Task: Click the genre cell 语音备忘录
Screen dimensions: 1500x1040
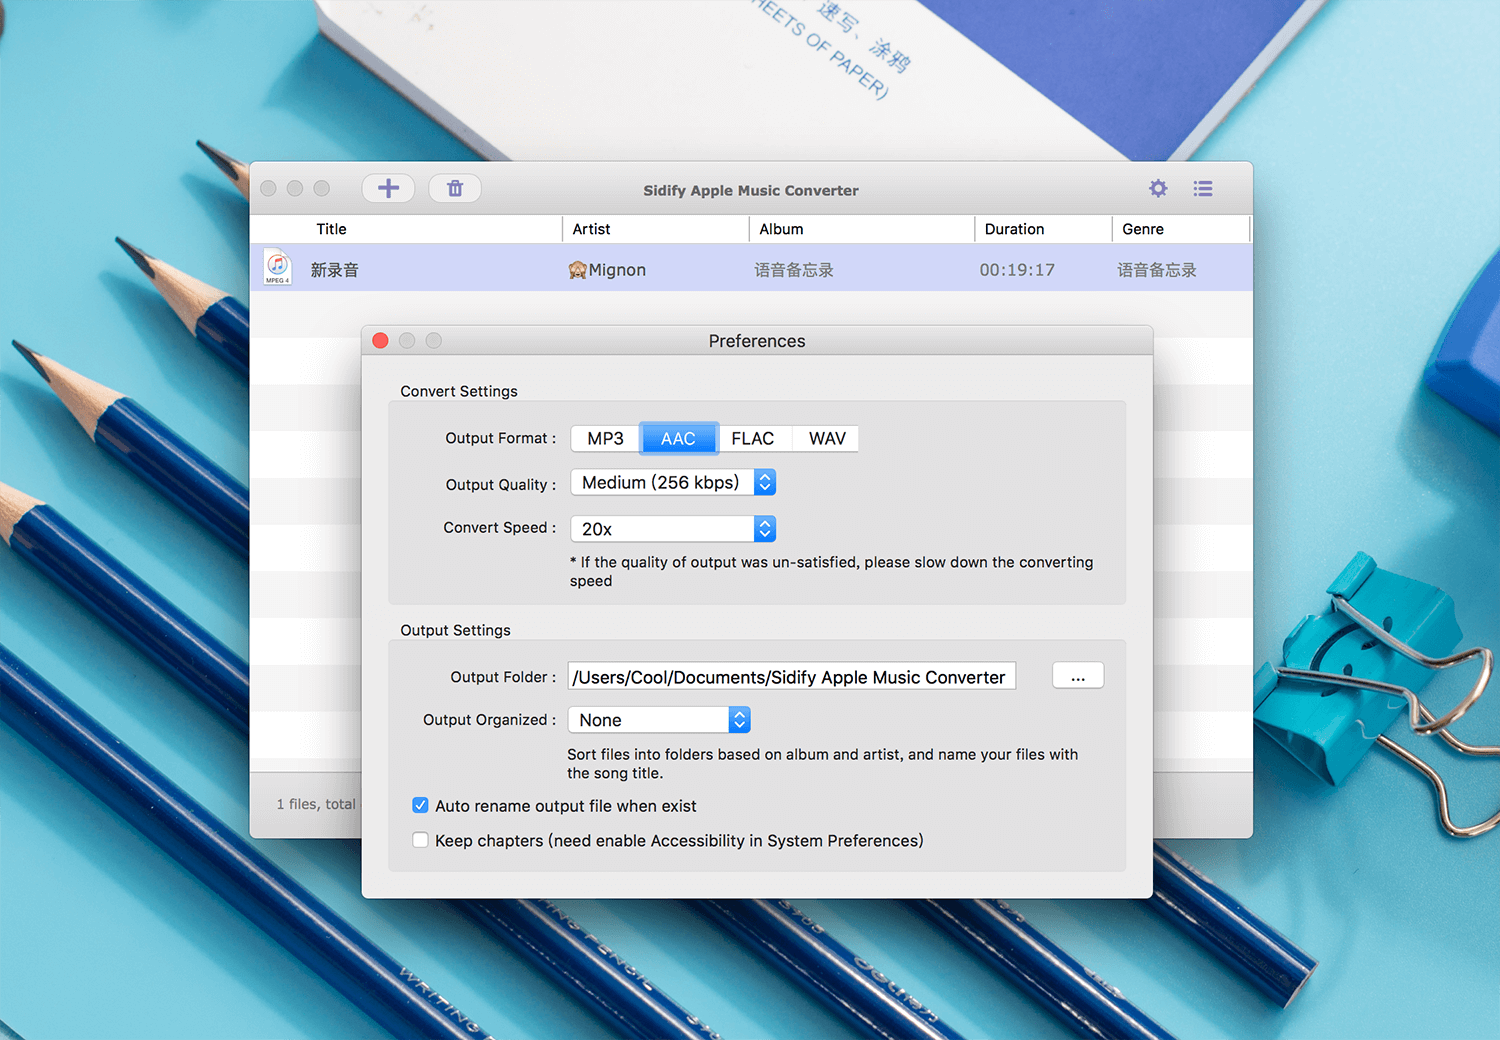Action: coord(1157,270)
